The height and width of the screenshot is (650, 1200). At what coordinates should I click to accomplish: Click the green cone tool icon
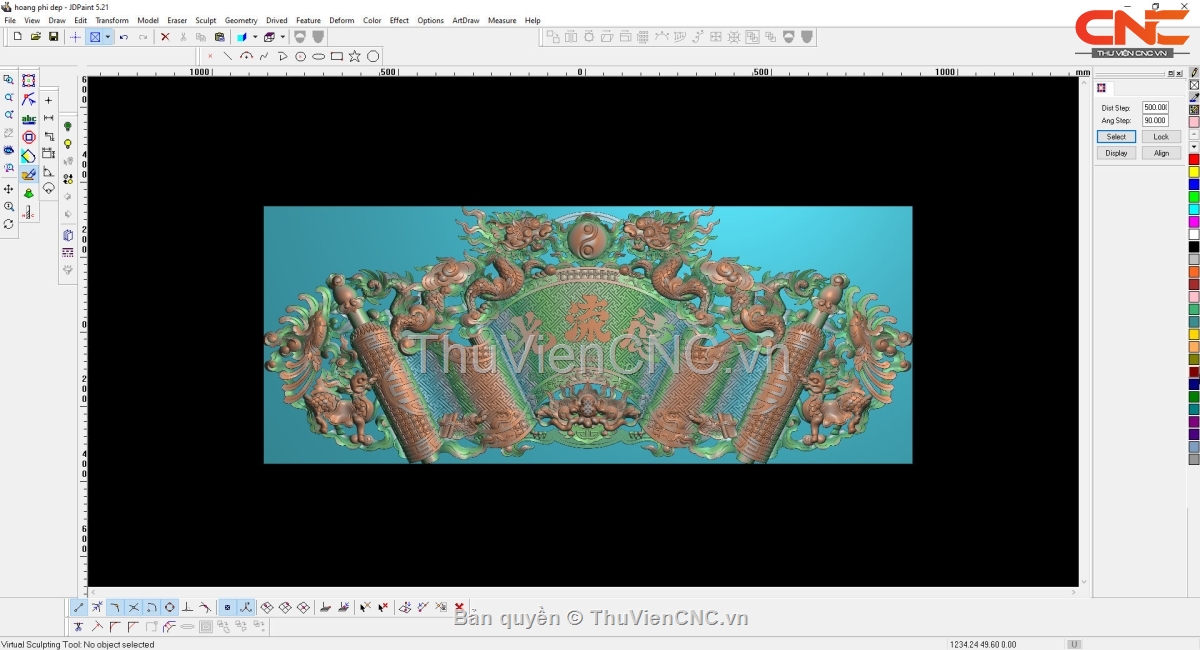tap(29, 193)
